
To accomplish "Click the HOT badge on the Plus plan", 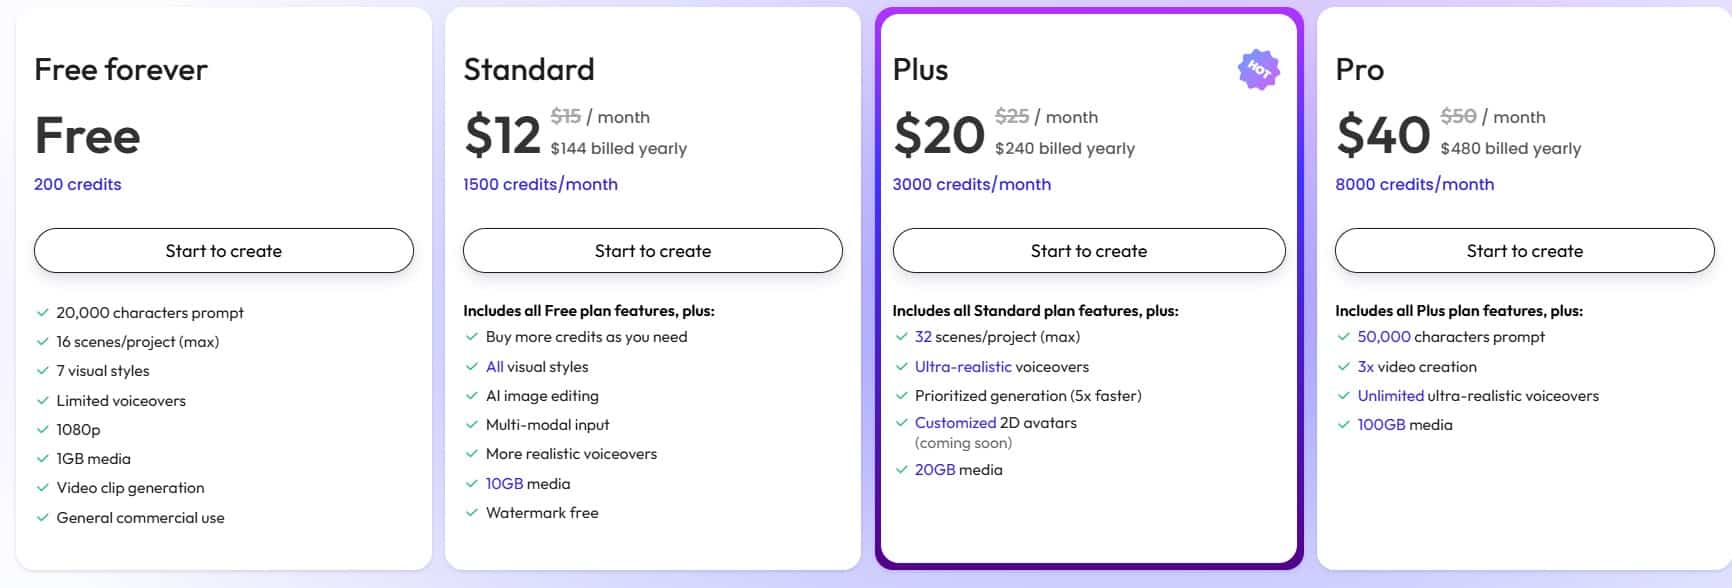I will (x=1258, y=70).
